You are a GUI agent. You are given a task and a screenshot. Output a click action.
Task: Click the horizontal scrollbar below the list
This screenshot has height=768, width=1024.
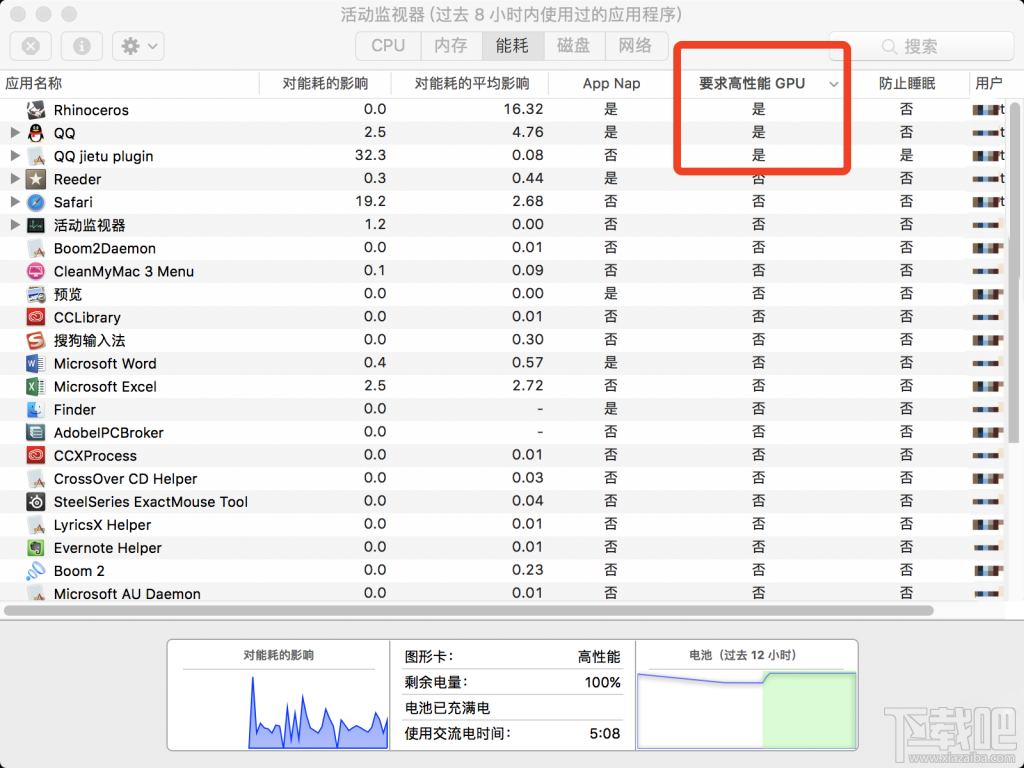click(470, 610)
